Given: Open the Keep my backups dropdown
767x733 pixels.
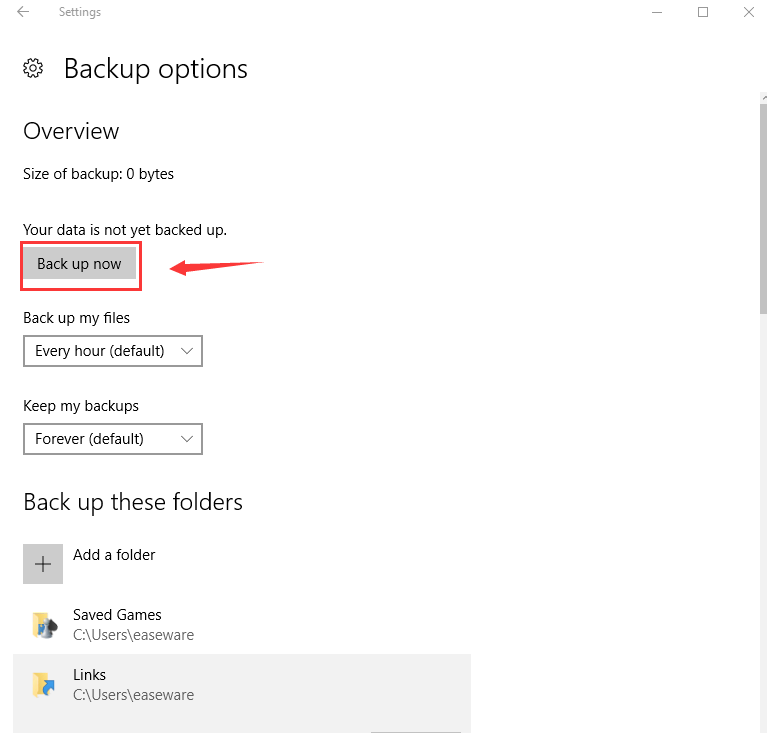Looking at the screenshot, I should coord(113,439).
